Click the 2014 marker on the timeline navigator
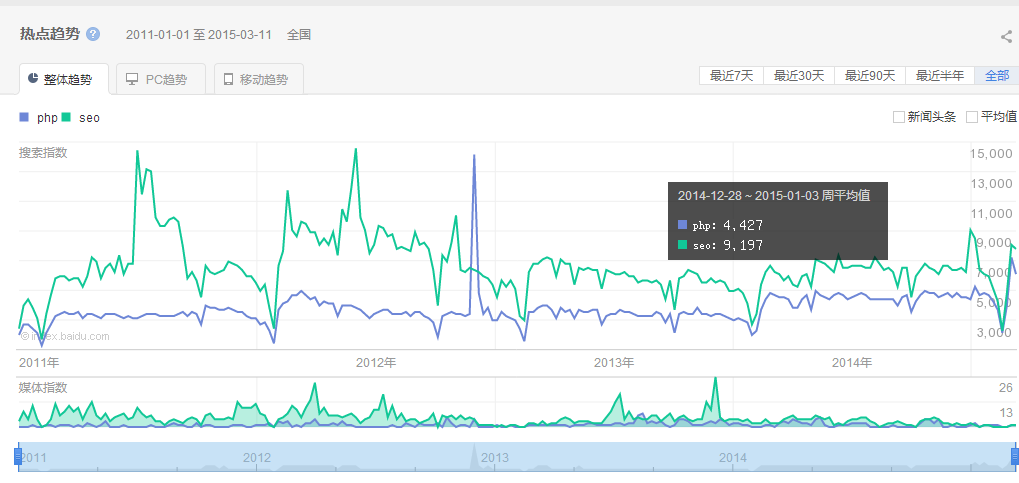The image size is (1019, 483). pos(732,458)
